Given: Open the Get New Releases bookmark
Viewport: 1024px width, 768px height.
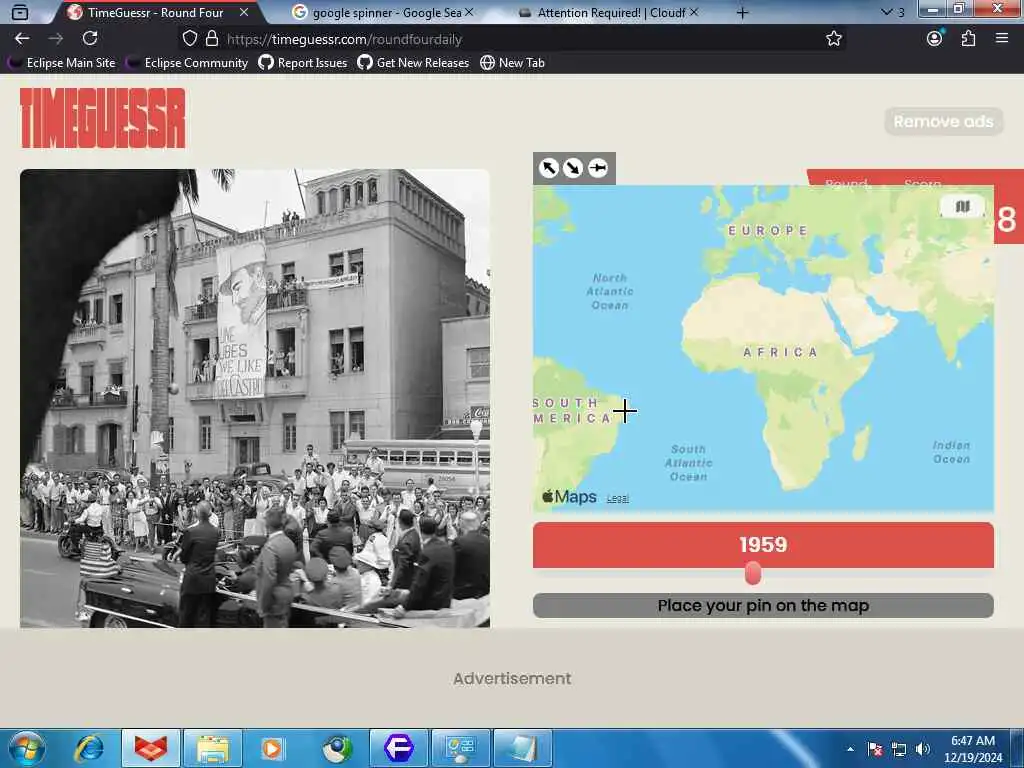Looking at the screenshot, I should [413, 63].
